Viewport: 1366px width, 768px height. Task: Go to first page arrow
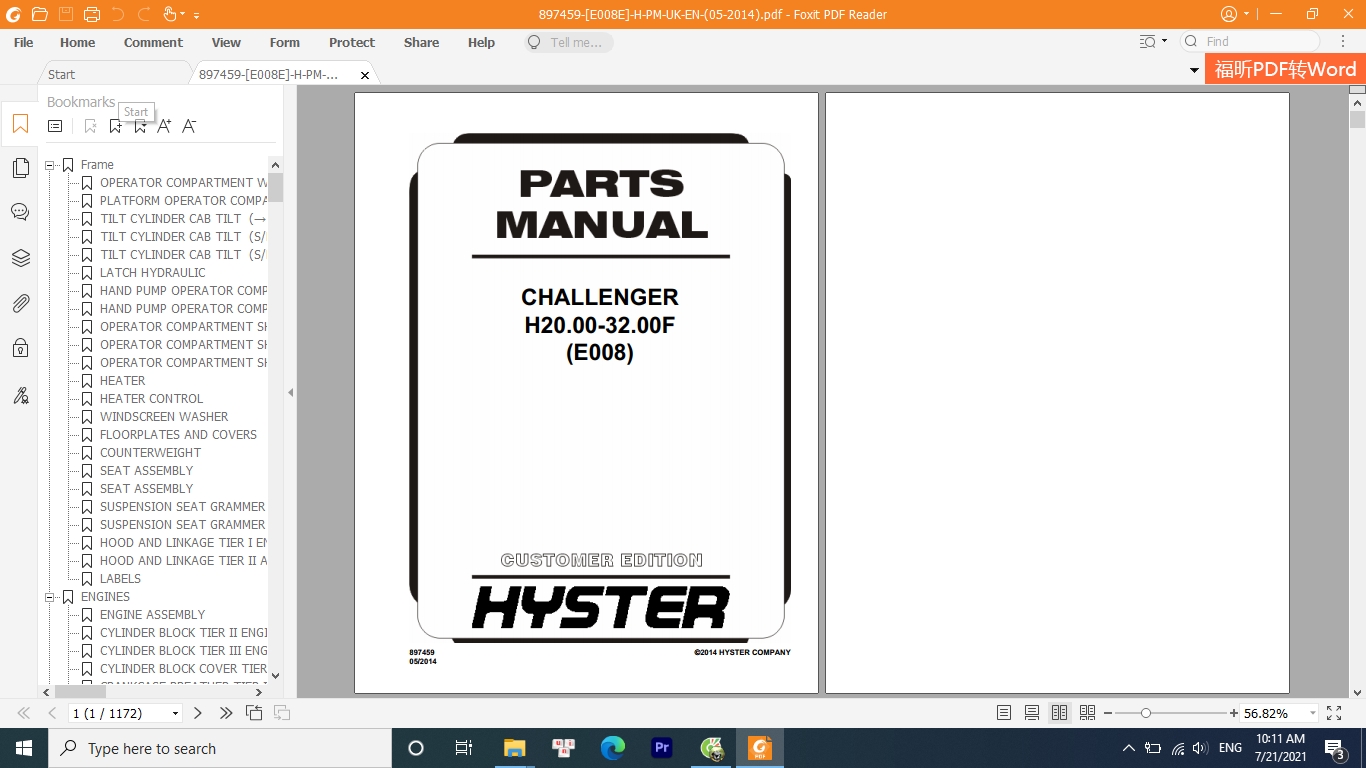pyautogui.click(x=23, y=713)
